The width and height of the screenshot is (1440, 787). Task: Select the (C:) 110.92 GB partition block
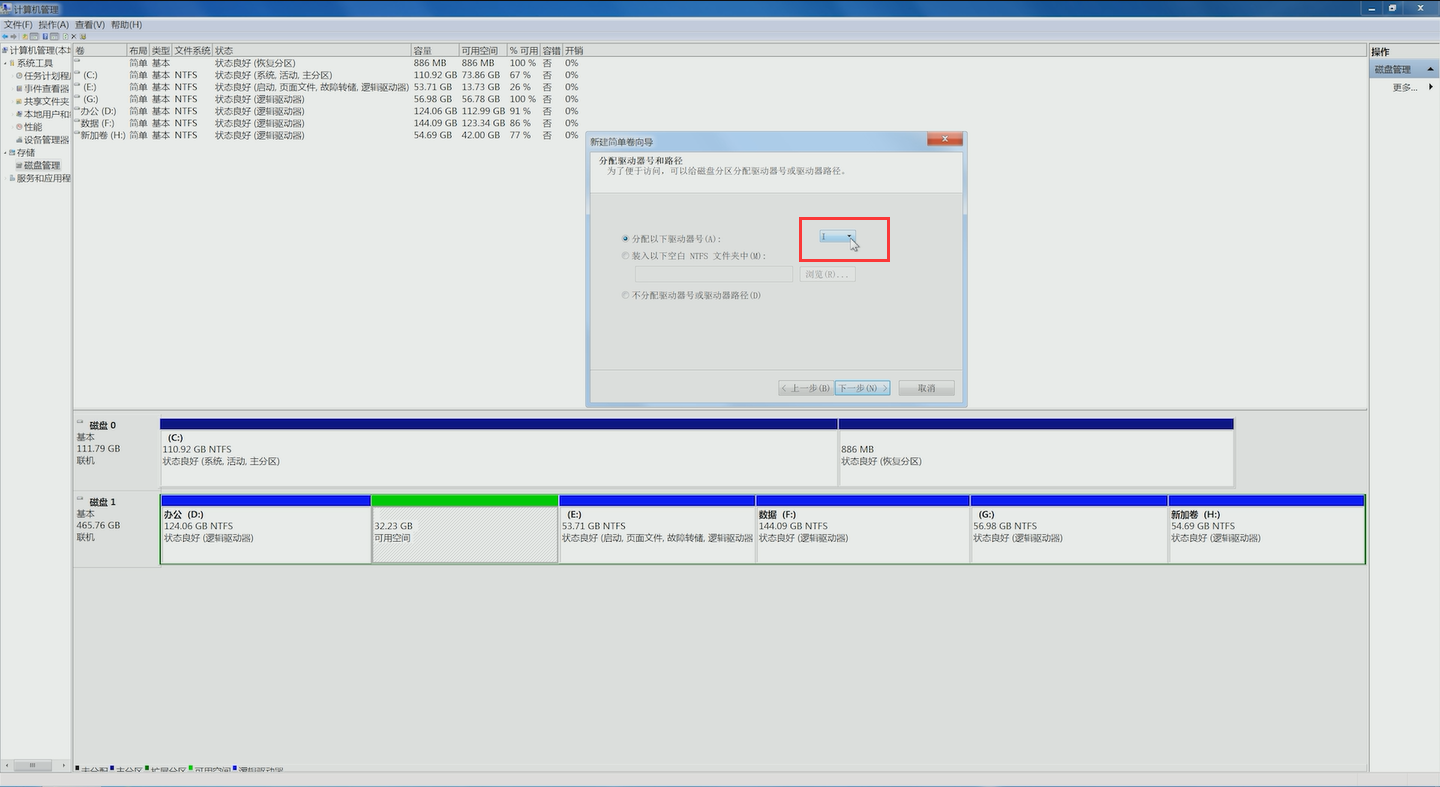click(499, 452)
